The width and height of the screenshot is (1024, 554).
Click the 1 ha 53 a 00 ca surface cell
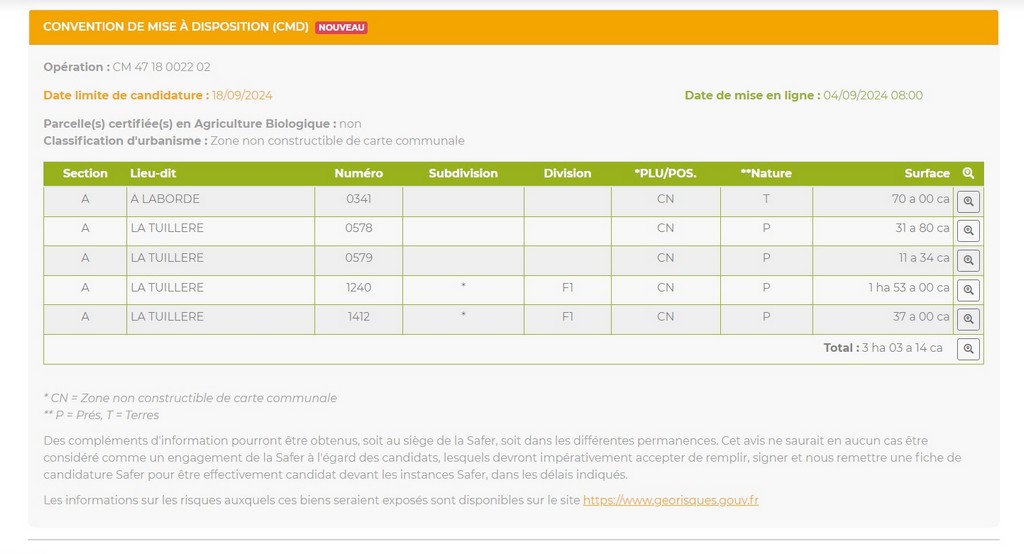[908, 288]
